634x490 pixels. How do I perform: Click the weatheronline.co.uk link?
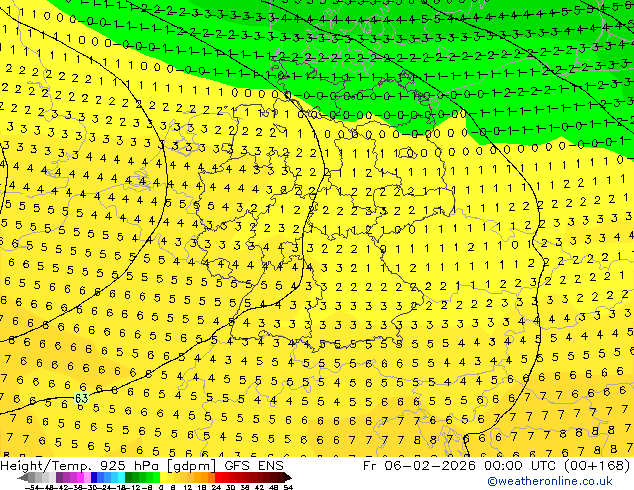[x=550, y=481]
